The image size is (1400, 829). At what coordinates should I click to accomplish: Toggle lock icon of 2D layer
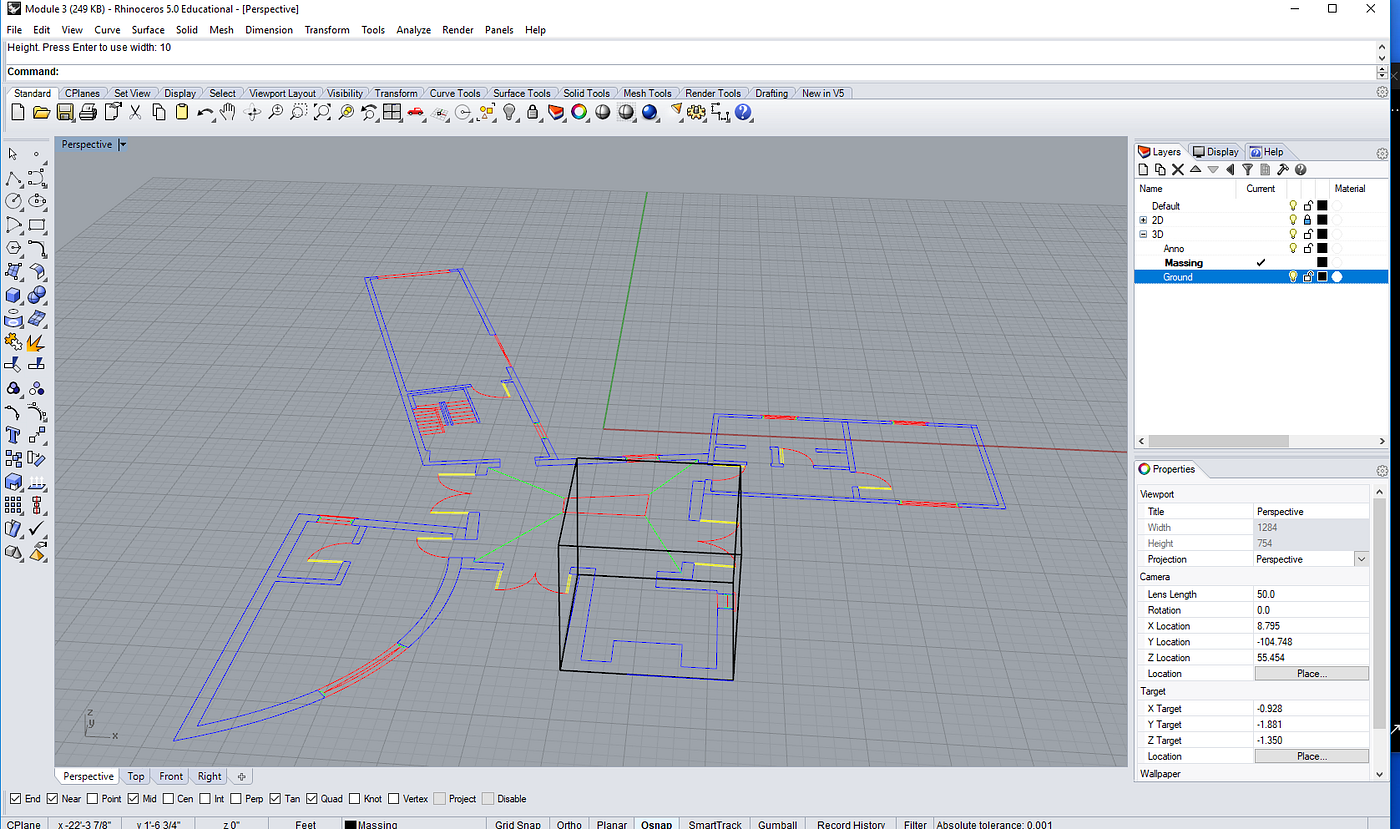pos(1308,220)
